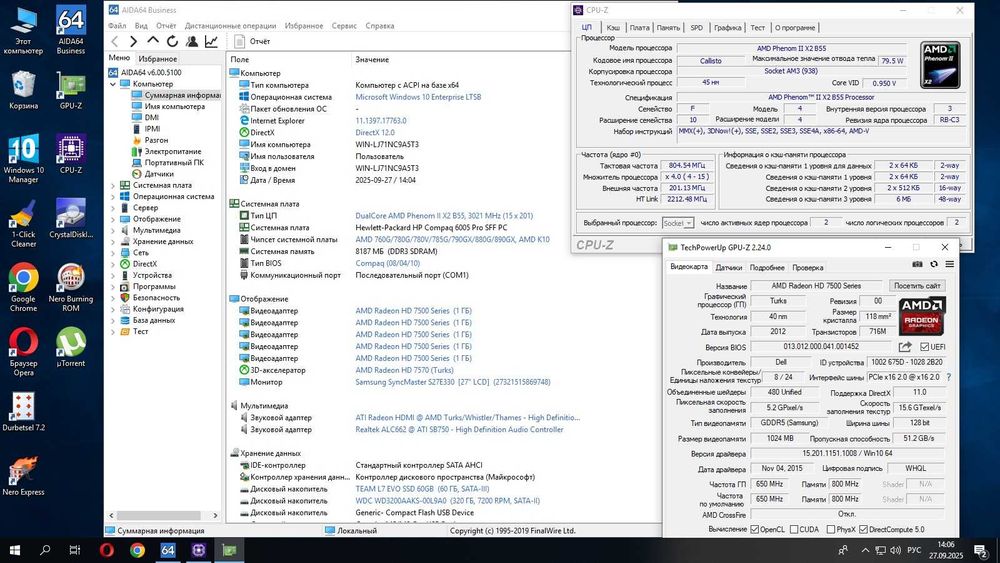Image resolution: width=1000 pixels, height=563 pixels.
Task: Open Windows Start button
Action: [x=15, y=550]
